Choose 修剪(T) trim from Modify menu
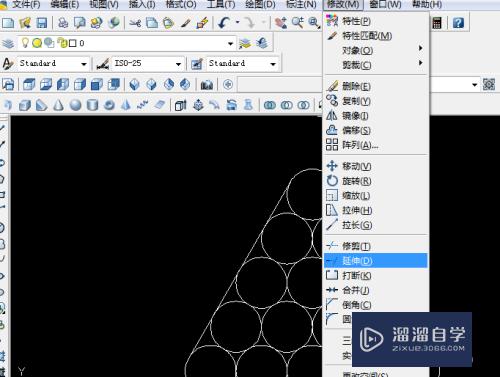 click(376, 246)
